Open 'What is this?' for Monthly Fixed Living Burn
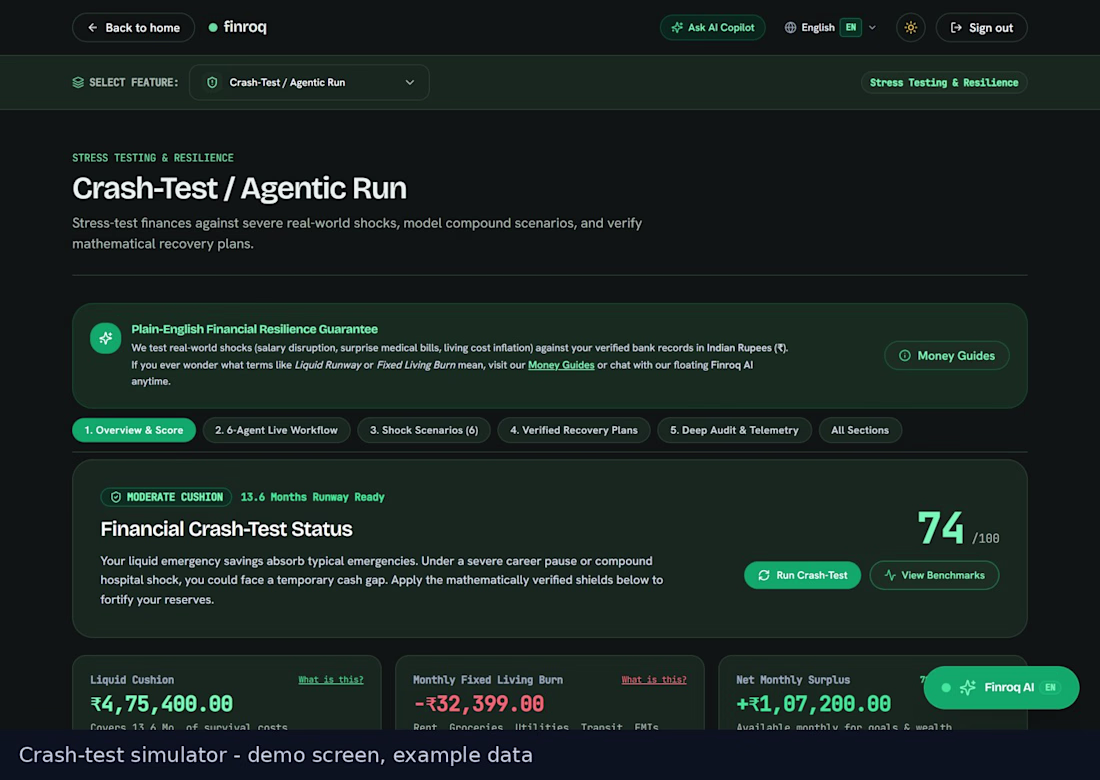This screenshot has width=1100, height=780. point(654,679)
